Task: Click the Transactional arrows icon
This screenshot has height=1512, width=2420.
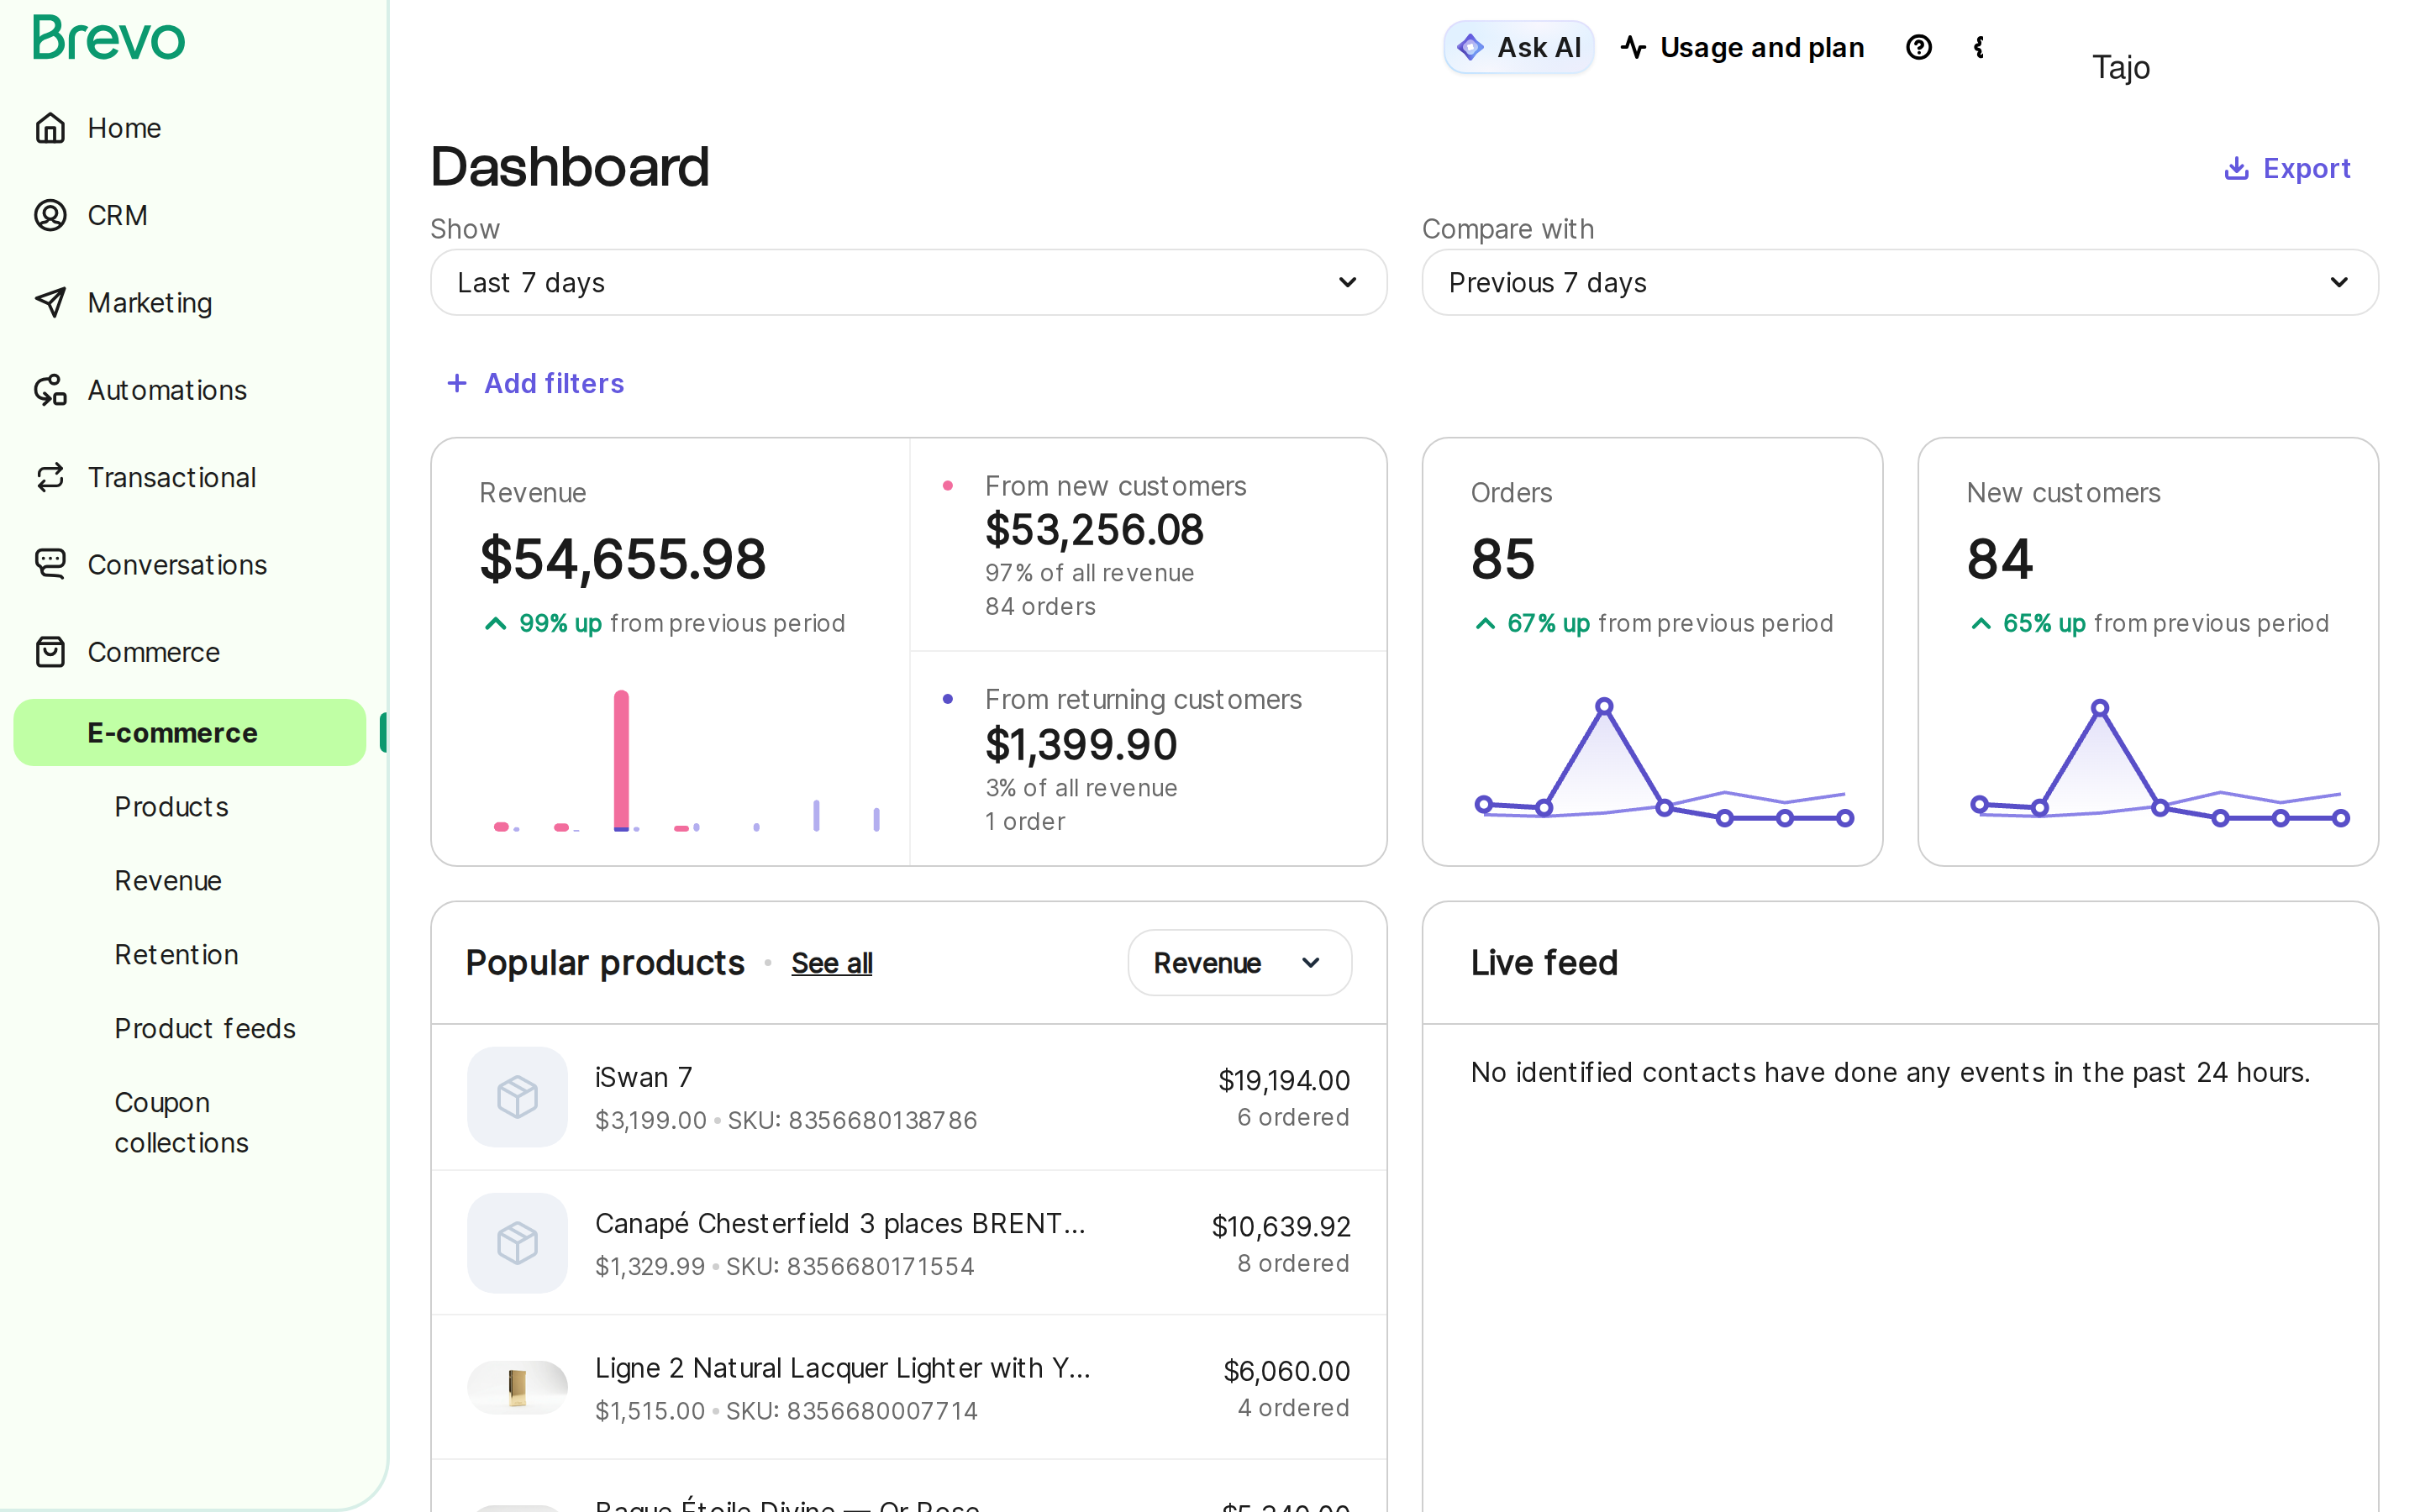Action: [x=50, y=477]
